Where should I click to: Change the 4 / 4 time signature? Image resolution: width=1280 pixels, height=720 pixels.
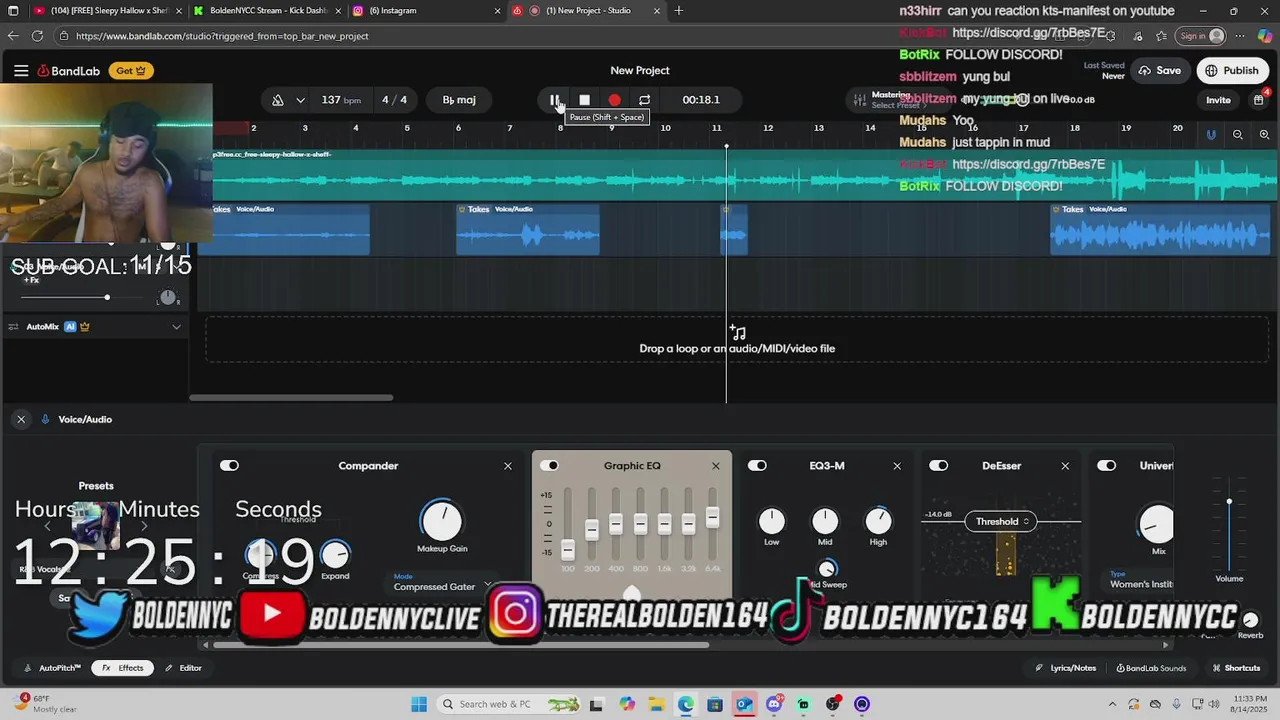pyautogui.click(x=394, y=100)
